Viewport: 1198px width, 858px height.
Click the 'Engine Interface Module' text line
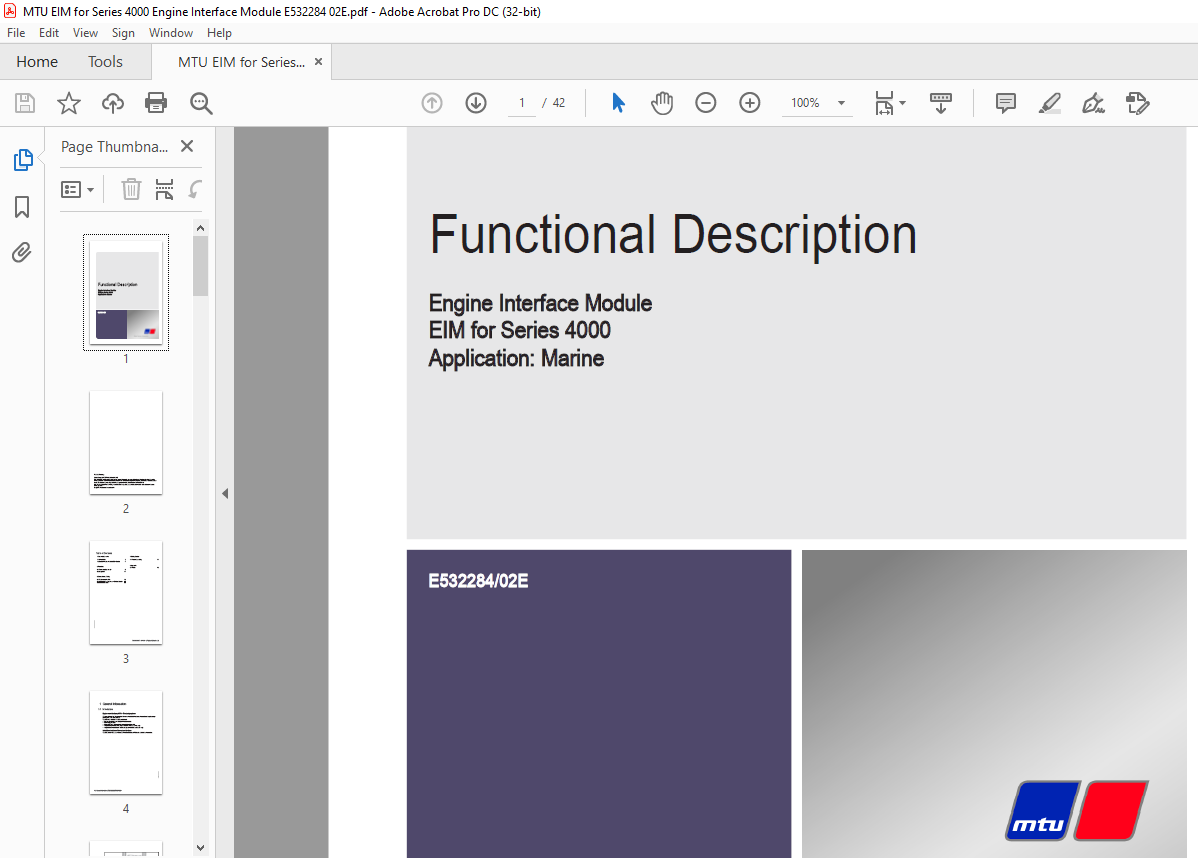tap(540, 303)
